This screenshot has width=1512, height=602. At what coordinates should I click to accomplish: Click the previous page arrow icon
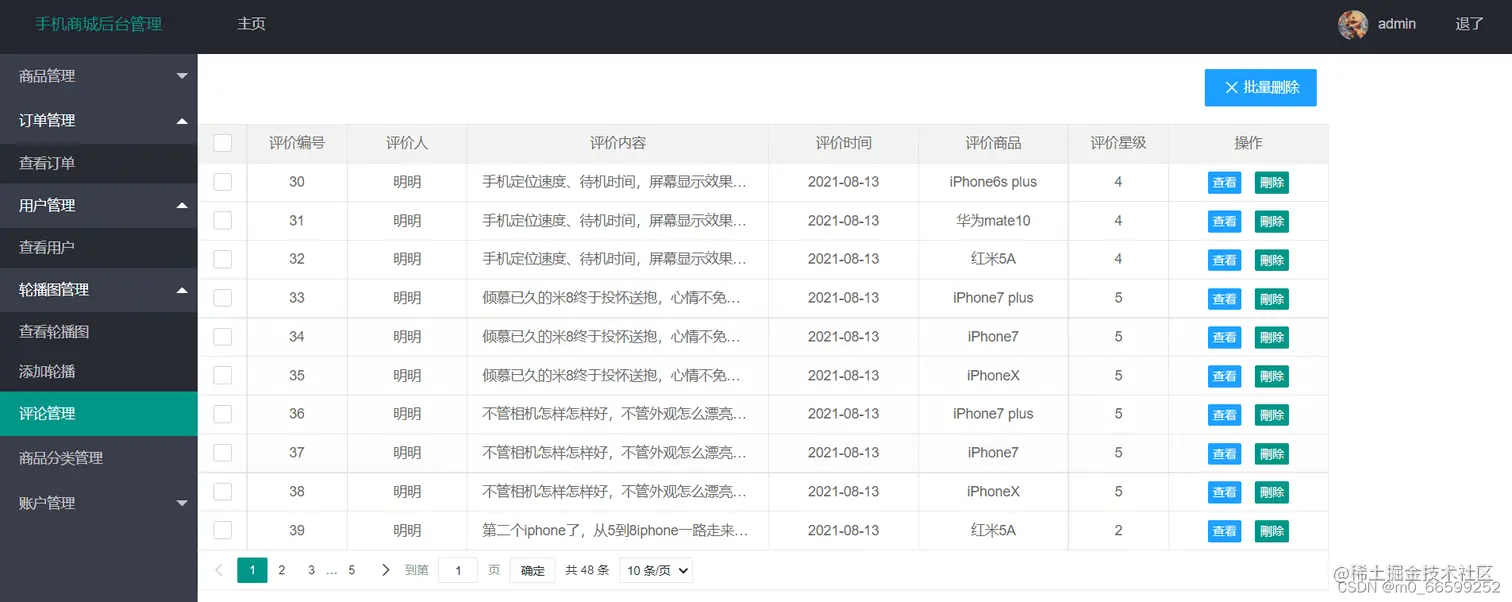(218, 569)
